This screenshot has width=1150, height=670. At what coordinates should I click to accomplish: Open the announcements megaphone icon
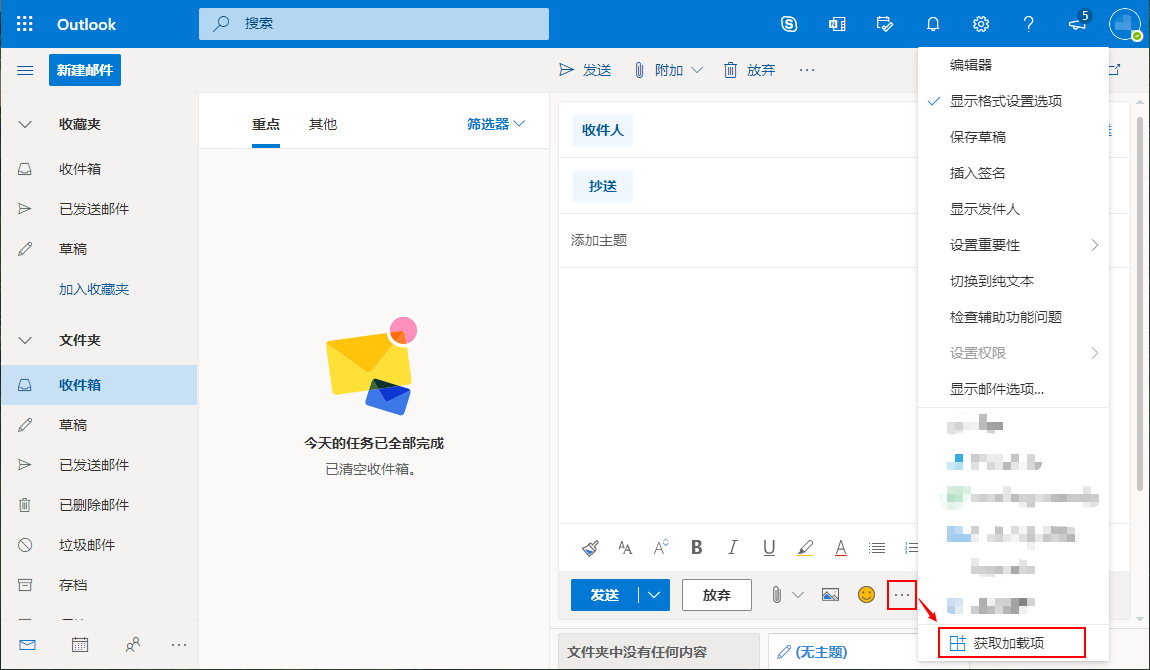pyautogui.click(x=1077, y=24)
